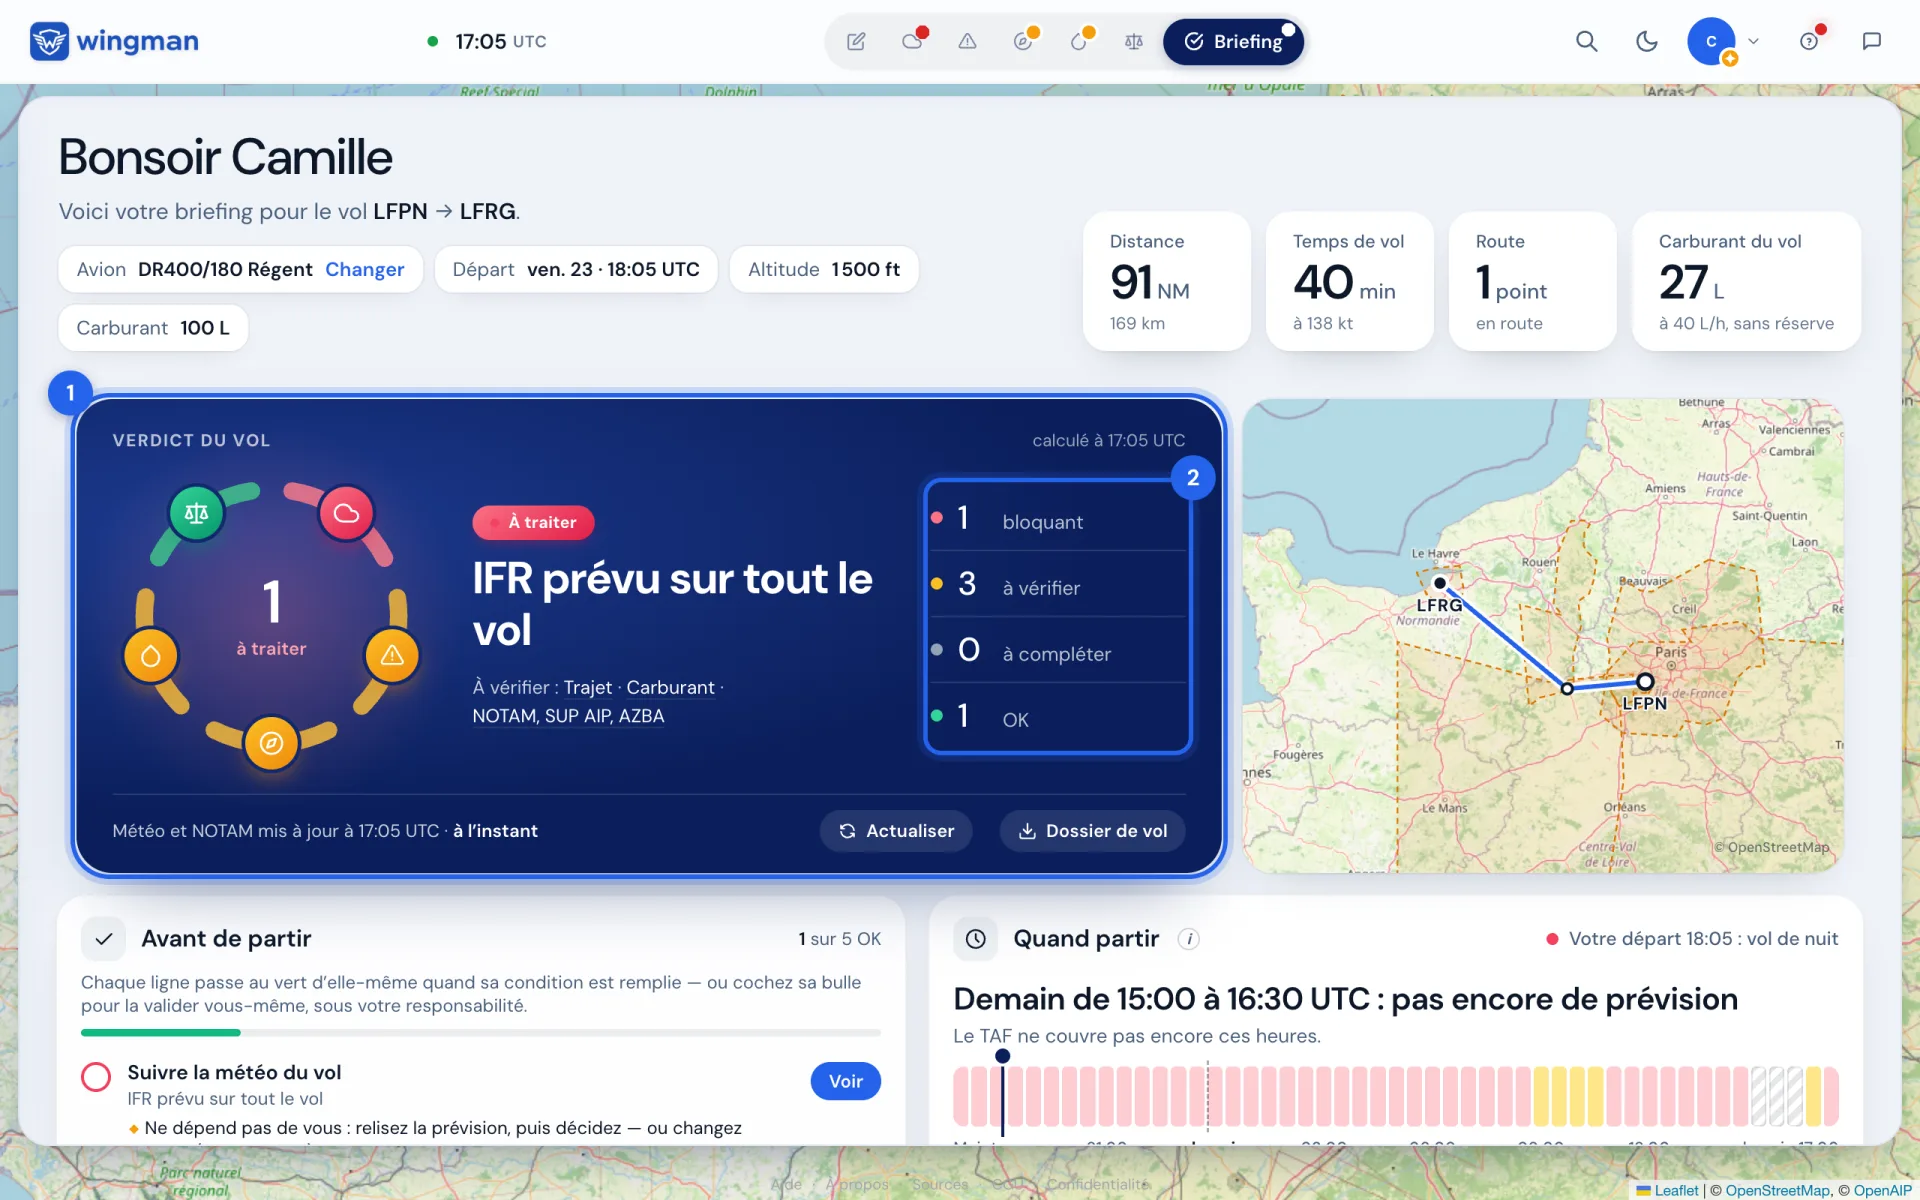Open the Carburant link in verdict
The width and height of the screenshot is (1920, 1200).
[x=670, y=688]
